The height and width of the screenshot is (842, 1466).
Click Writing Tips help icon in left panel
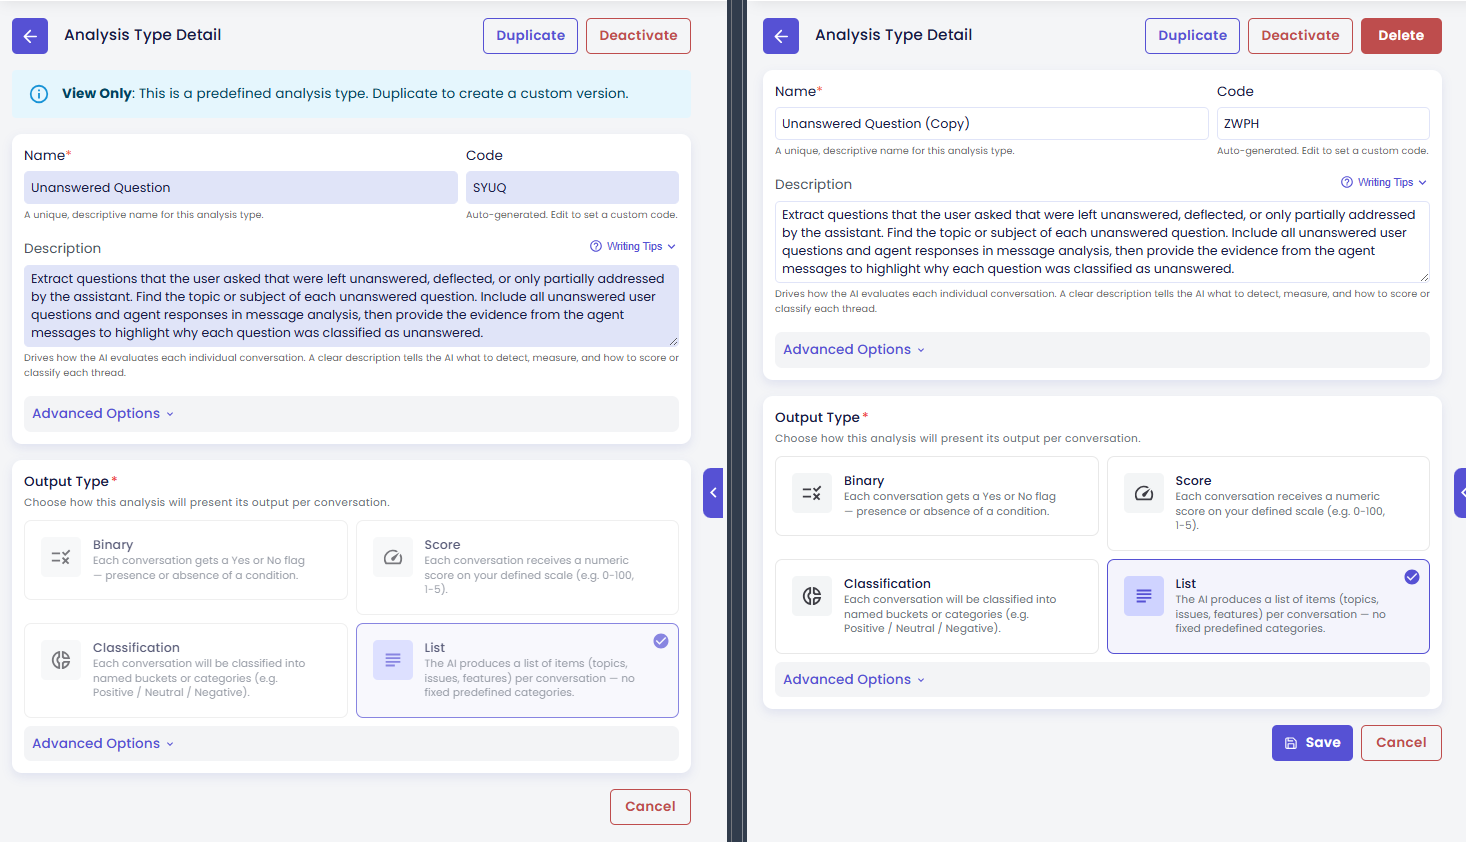click(x=596, y=246)
